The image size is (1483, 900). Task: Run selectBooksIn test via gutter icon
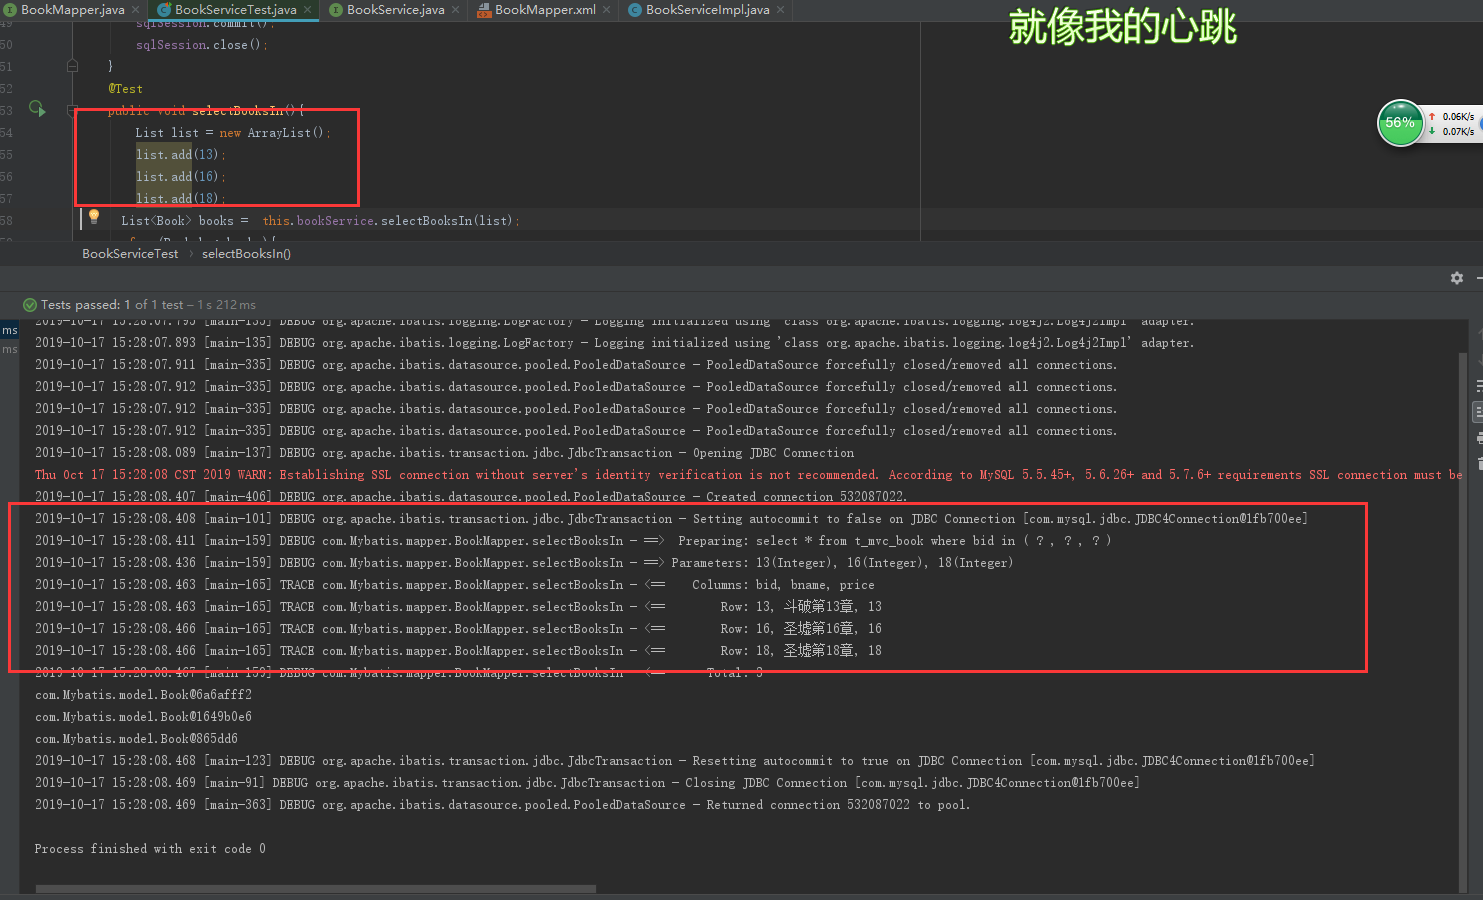point(37,108)
